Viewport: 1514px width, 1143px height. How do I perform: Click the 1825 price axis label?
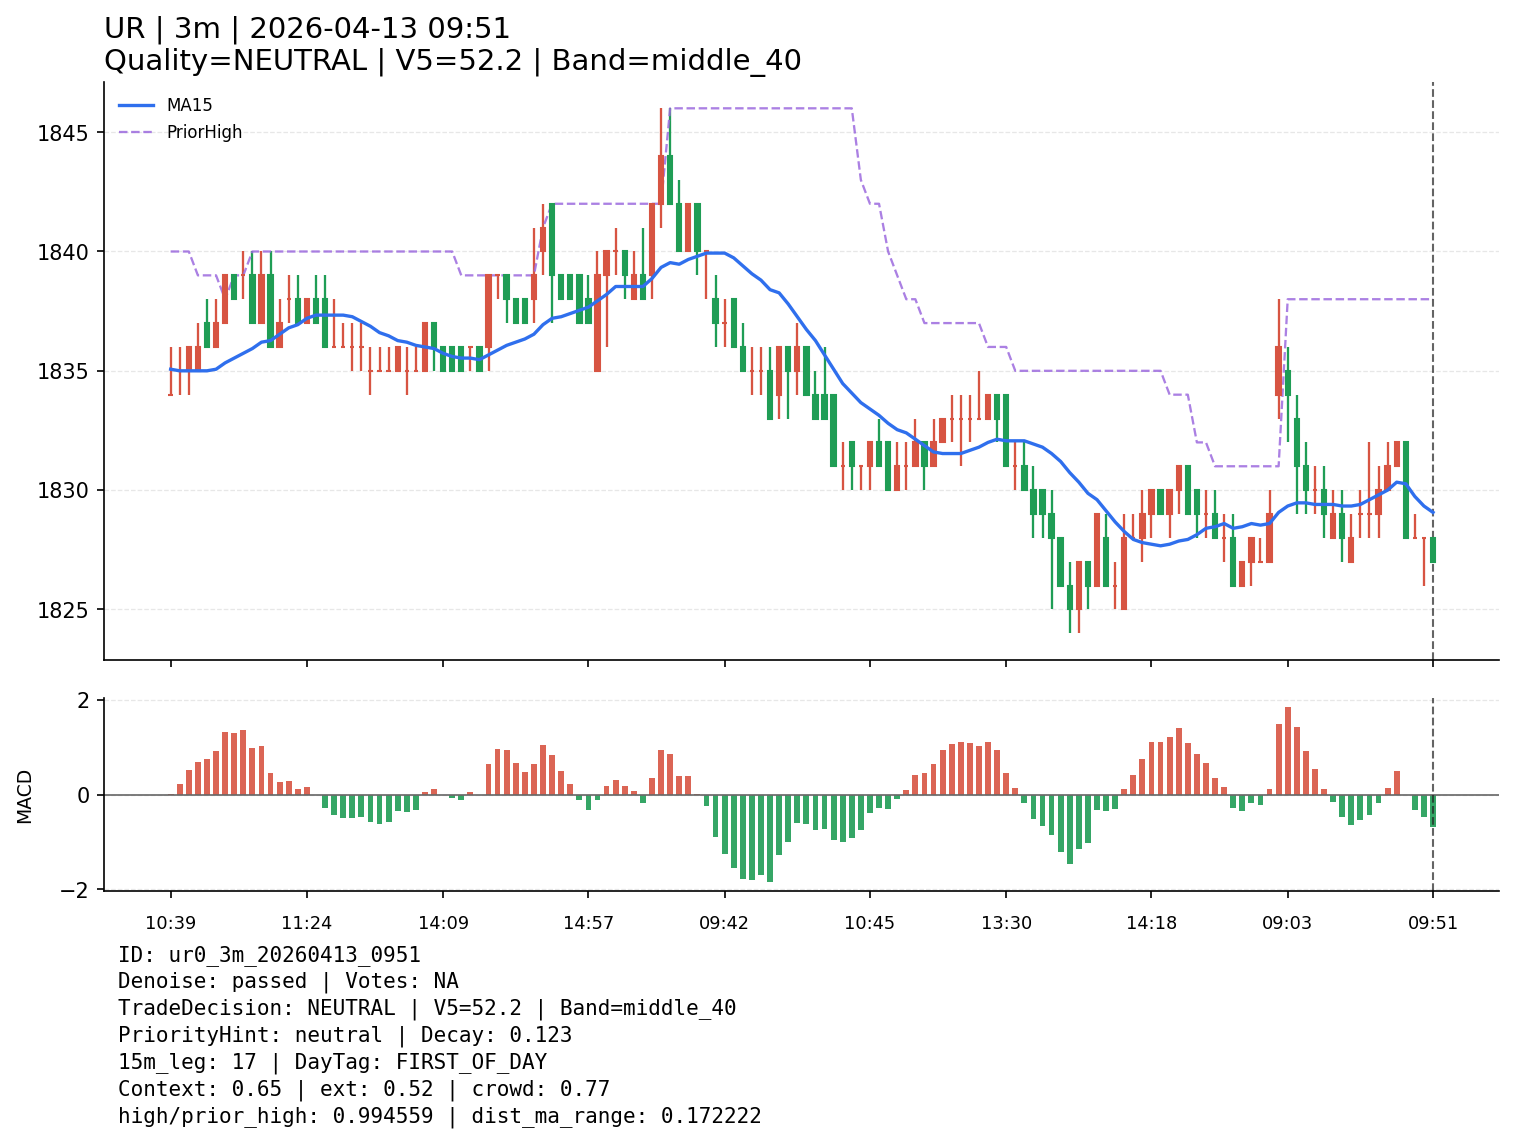64,610
